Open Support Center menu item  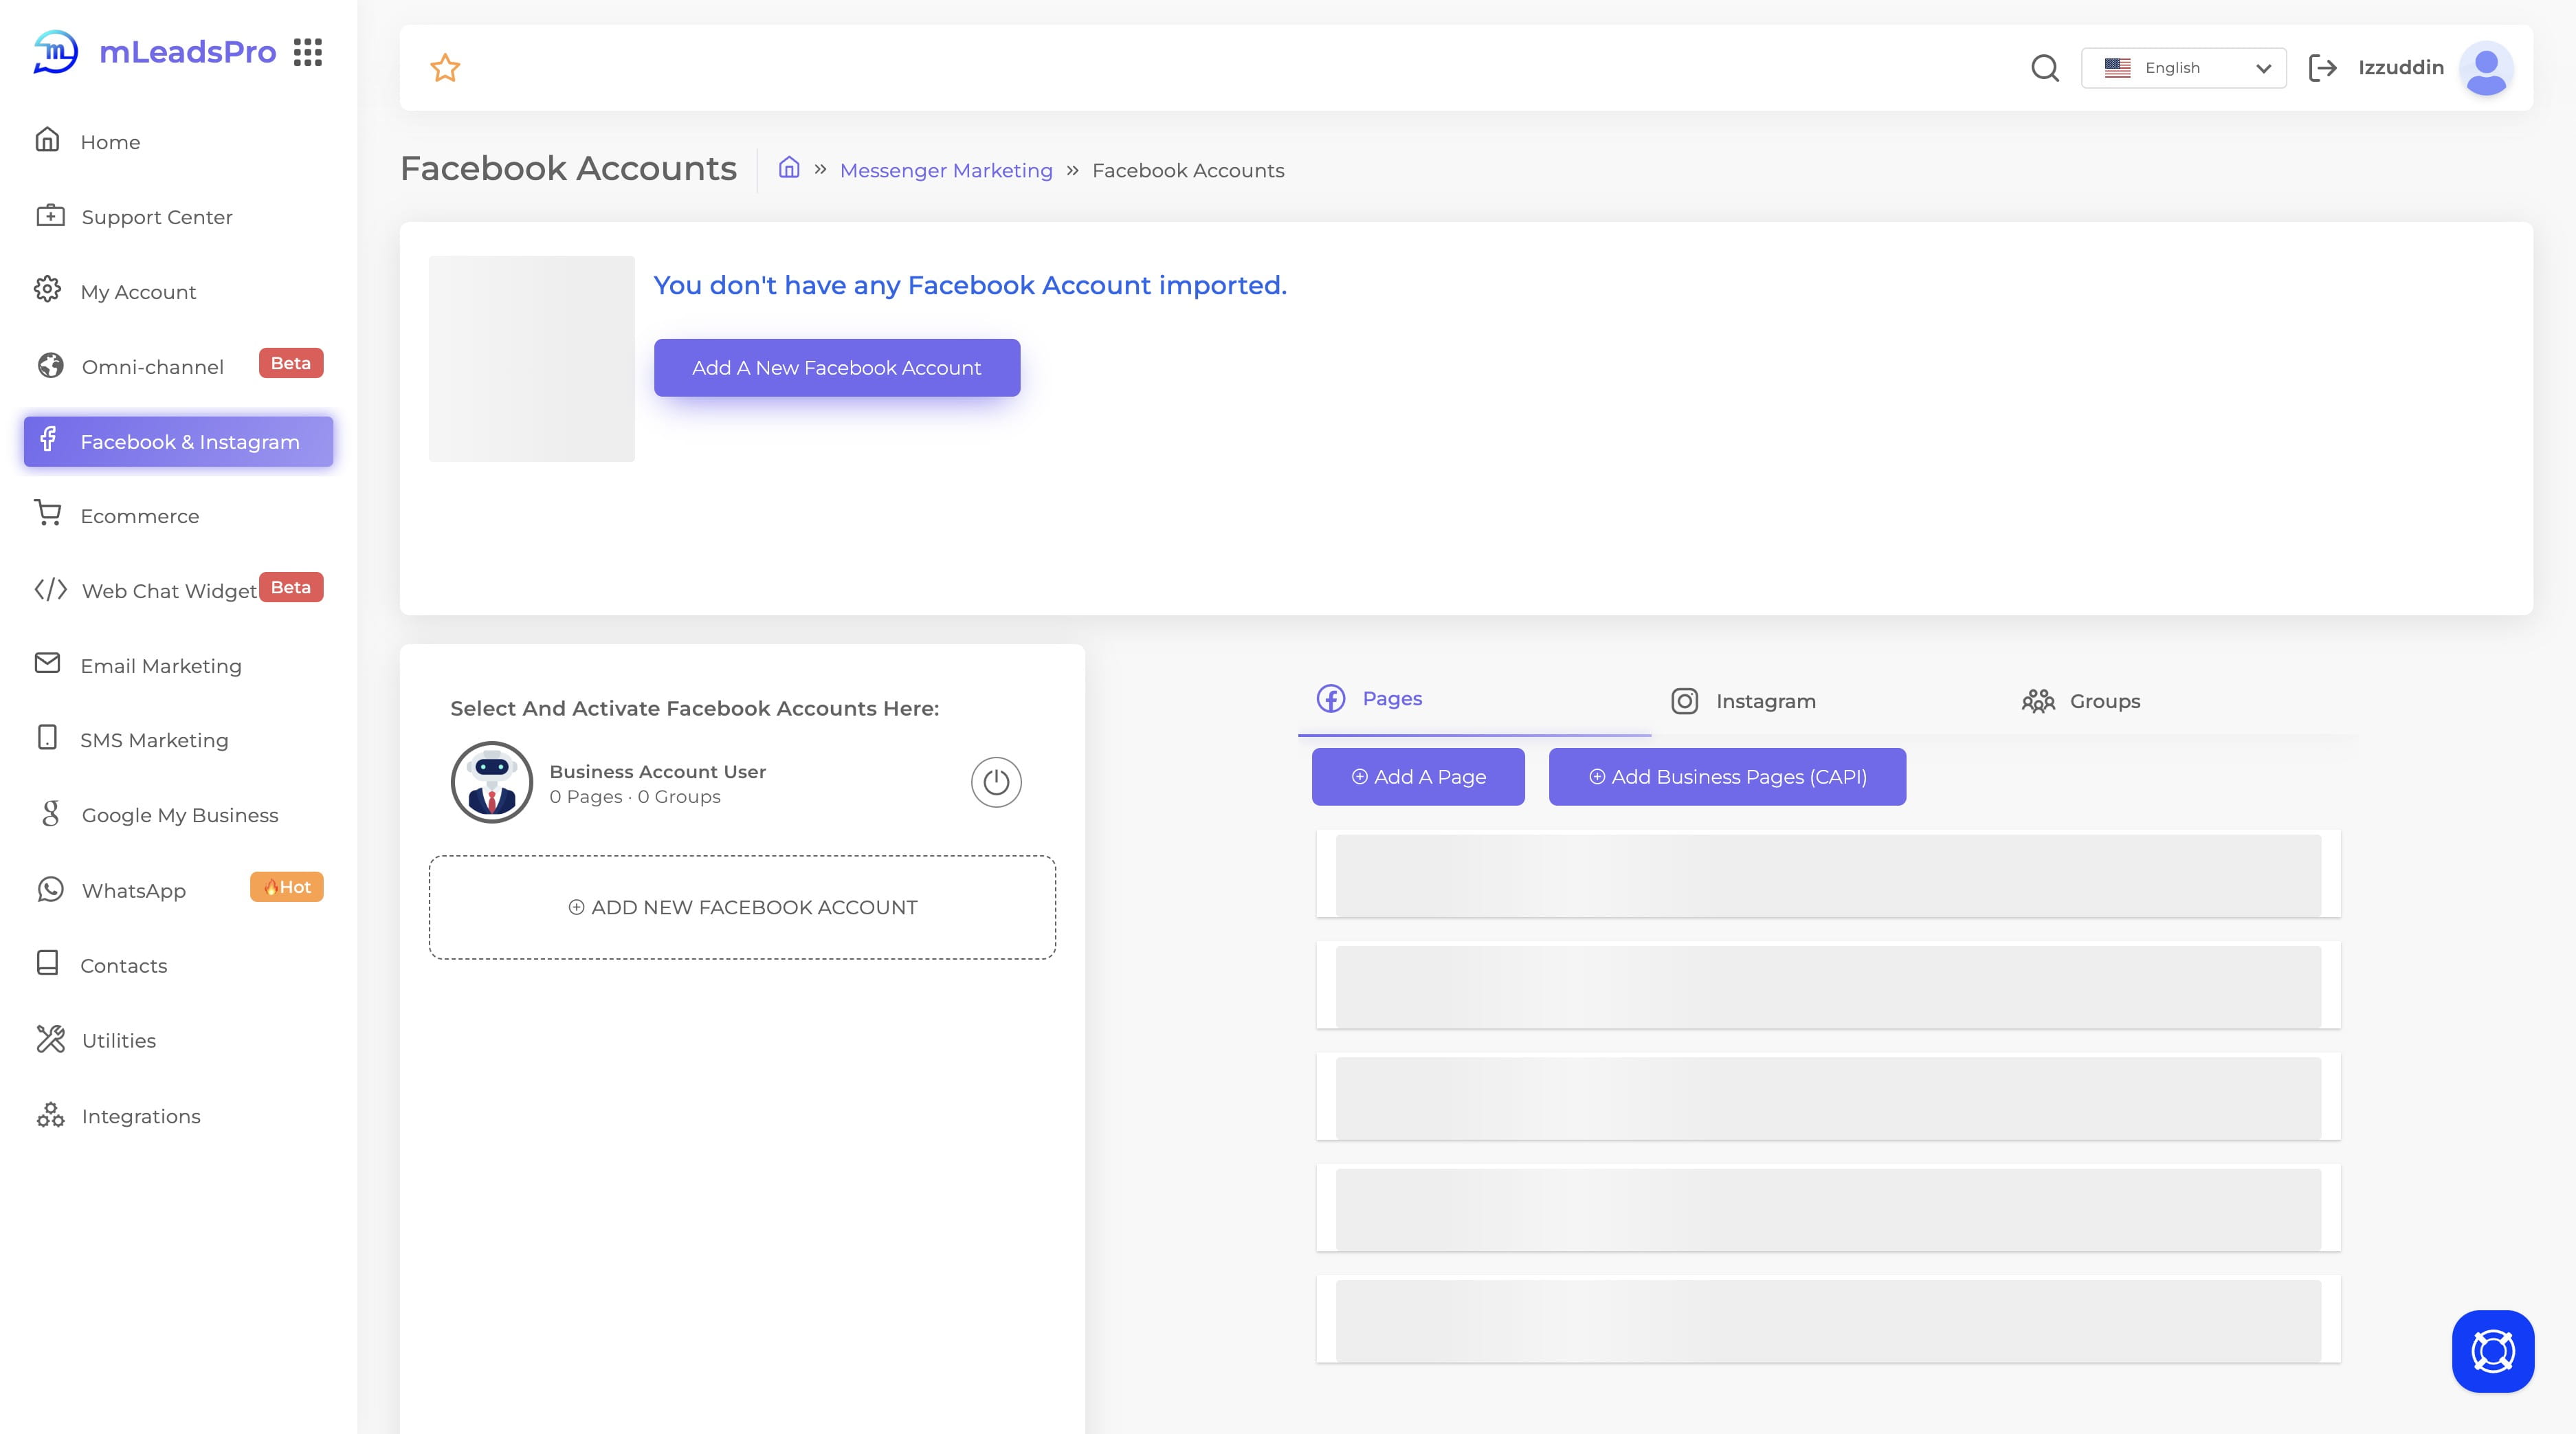pos(178,217)
